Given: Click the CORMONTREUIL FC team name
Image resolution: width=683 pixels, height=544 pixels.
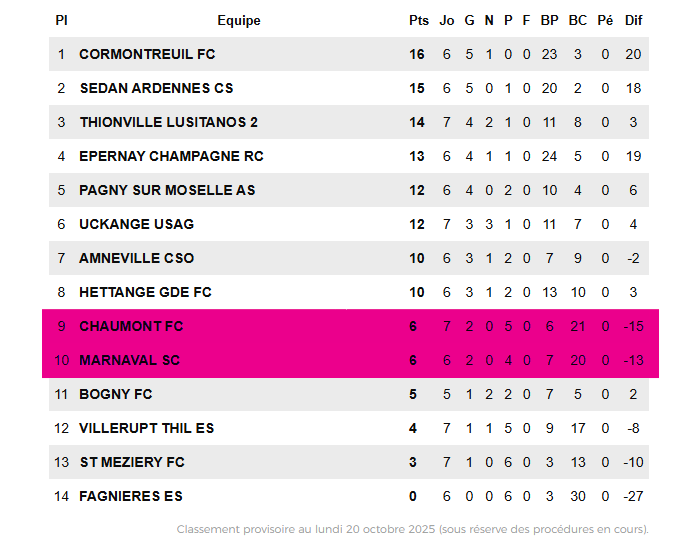Looking at the screenshot, I should pyautogui.click(x=147, y=54).
